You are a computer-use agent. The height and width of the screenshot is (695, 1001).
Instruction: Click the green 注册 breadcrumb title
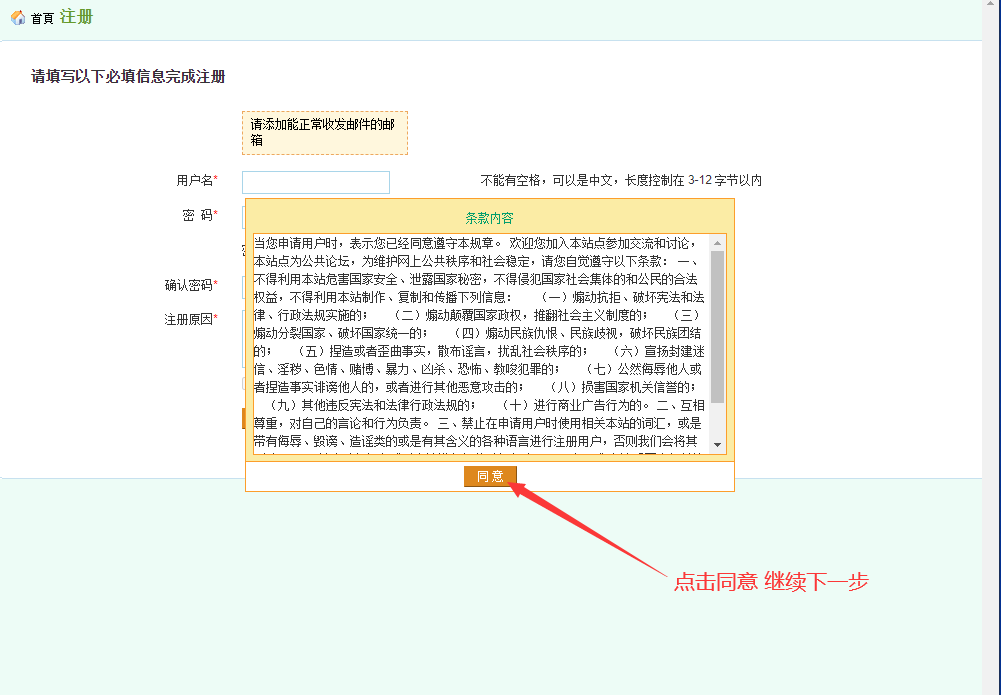click(x=76, y=16)
